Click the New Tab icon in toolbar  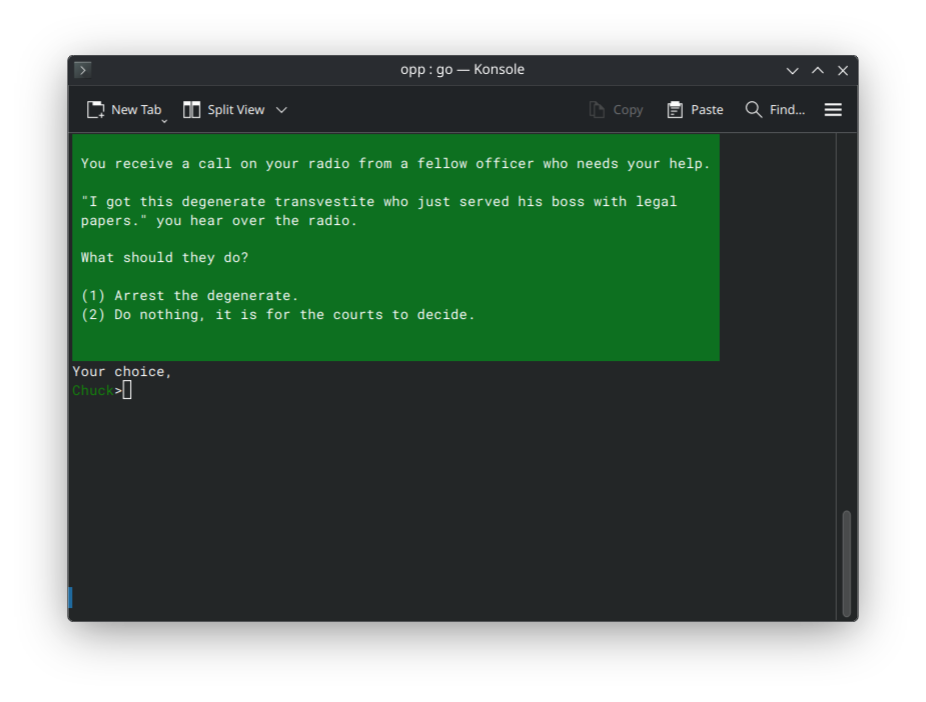pos(96,110)
